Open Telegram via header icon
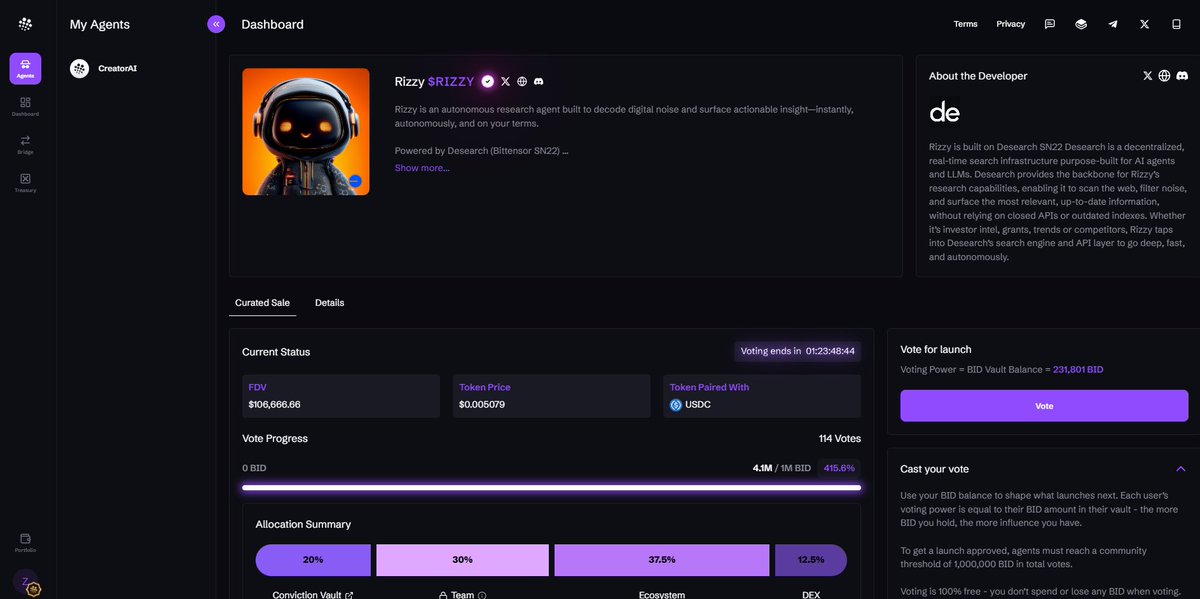Screen dimensions: 1200x599 (x=1113, y=24)
